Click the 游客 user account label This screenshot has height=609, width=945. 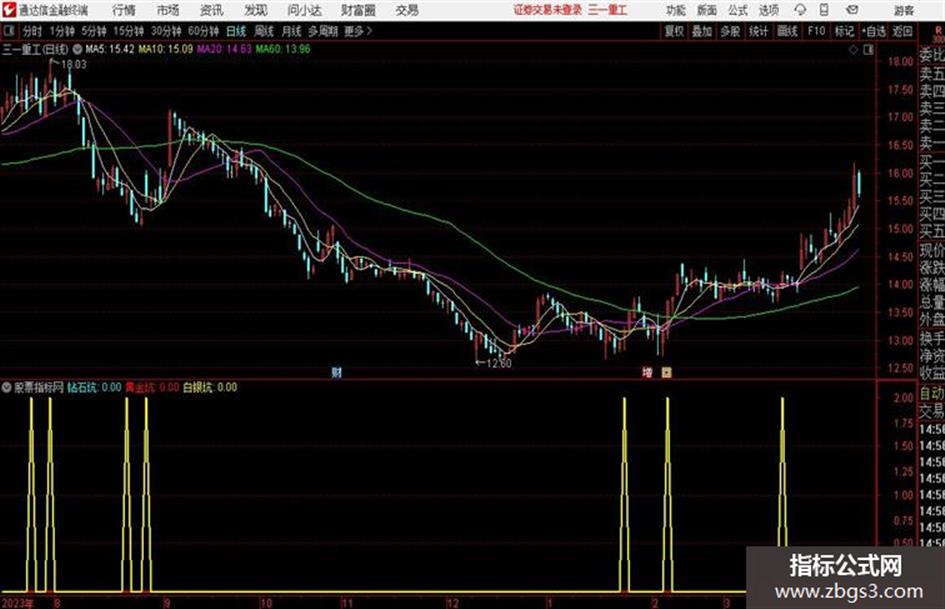[903, 10]
